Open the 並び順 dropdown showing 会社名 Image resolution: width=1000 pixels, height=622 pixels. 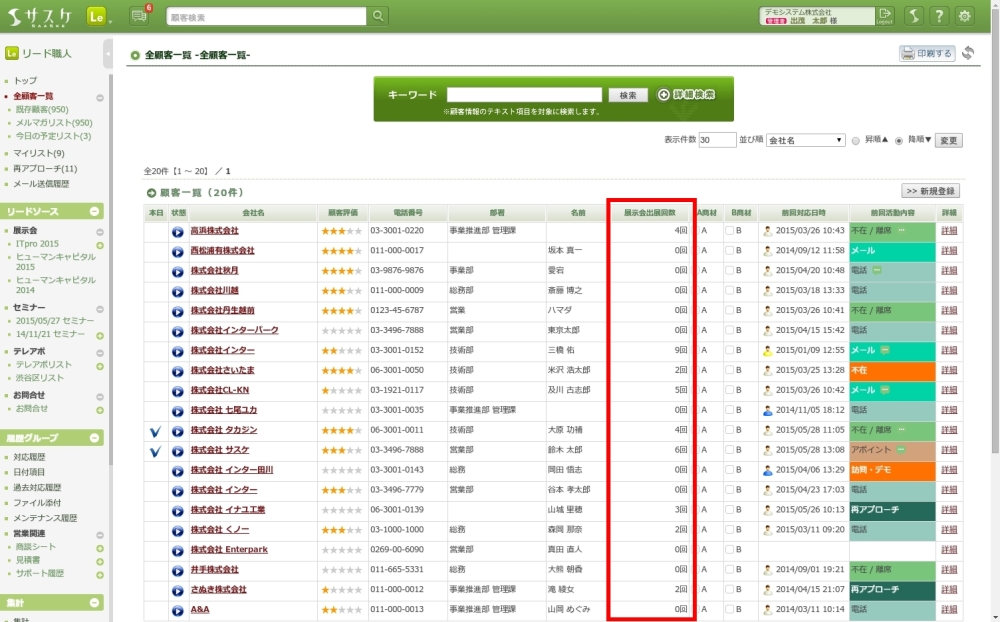pos(806,141)
